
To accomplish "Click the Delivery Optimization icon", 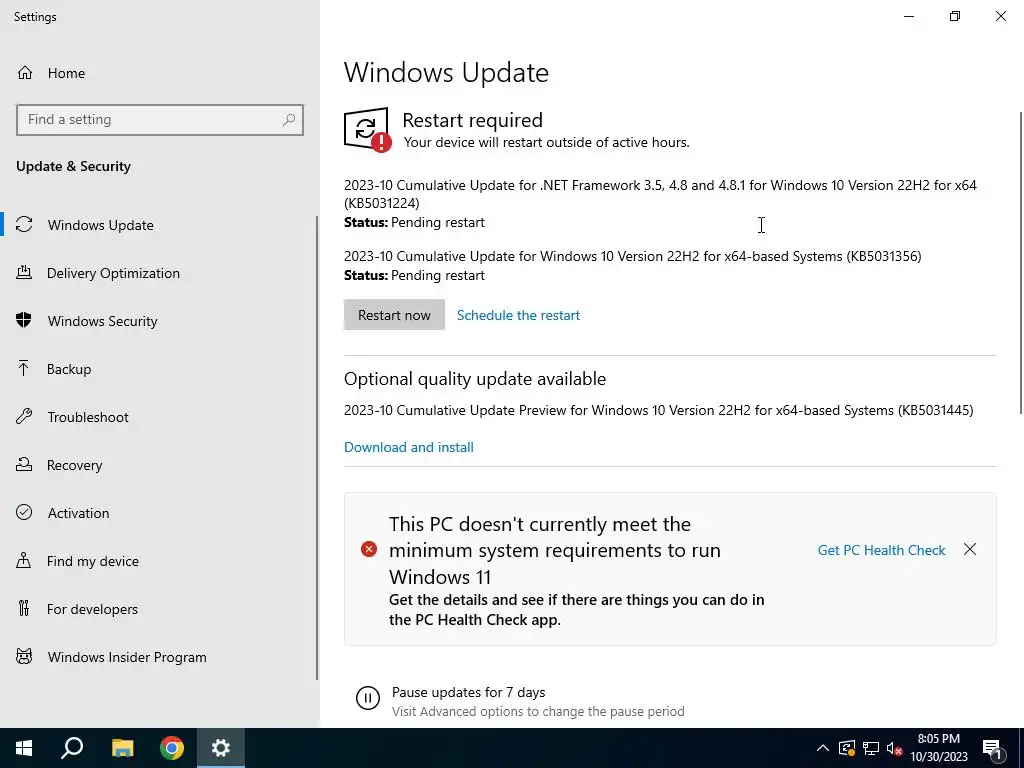I will (x=24, y=272).
